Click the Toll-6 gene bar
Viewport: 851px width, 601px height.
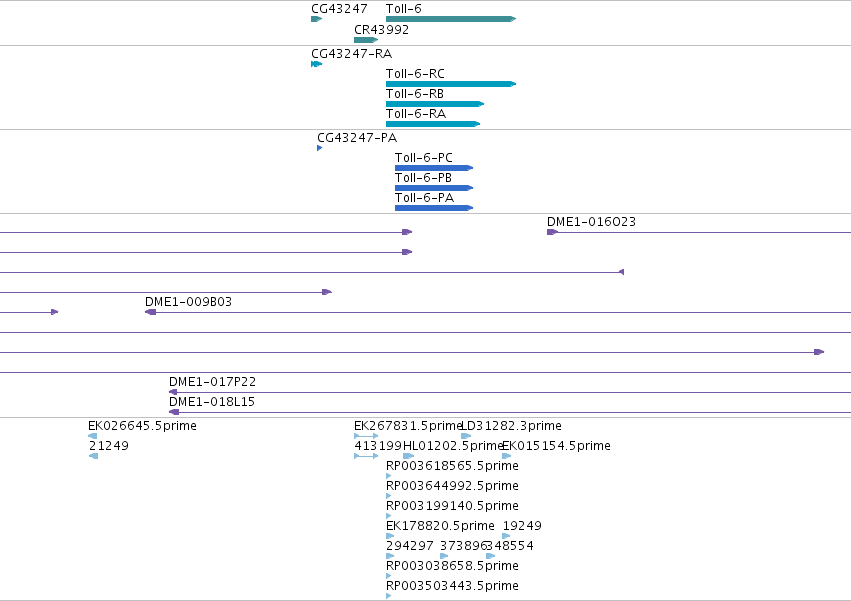pyautogui.click(x=450, y=19)
